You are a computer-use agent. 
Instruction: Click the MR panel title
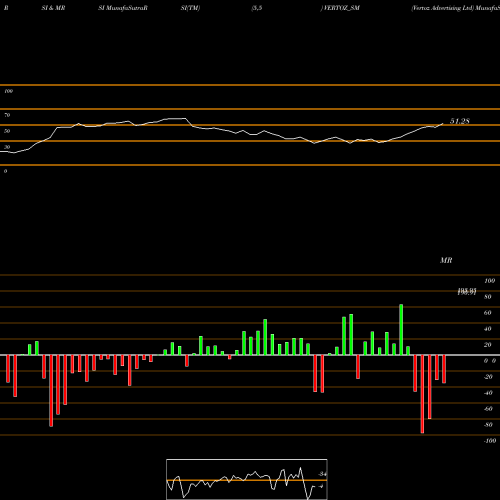point(446,260)
